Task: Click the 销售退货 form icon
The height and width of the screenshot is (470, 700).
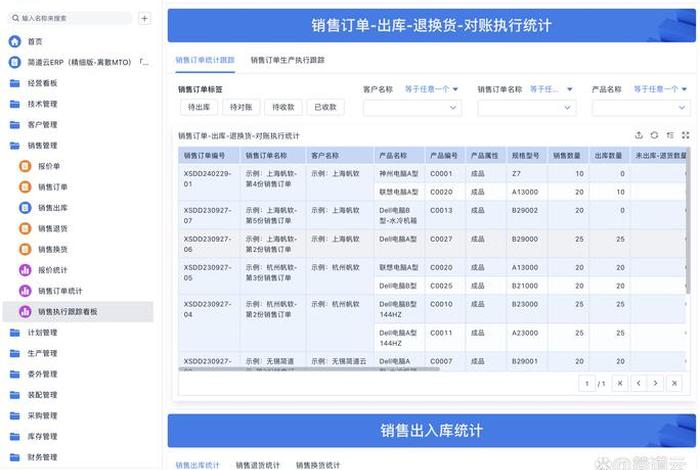Action: click(25, 229)
